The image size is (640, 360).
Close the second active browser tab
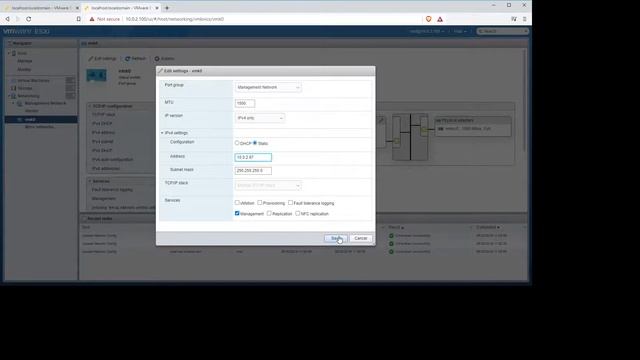[157, 8]
